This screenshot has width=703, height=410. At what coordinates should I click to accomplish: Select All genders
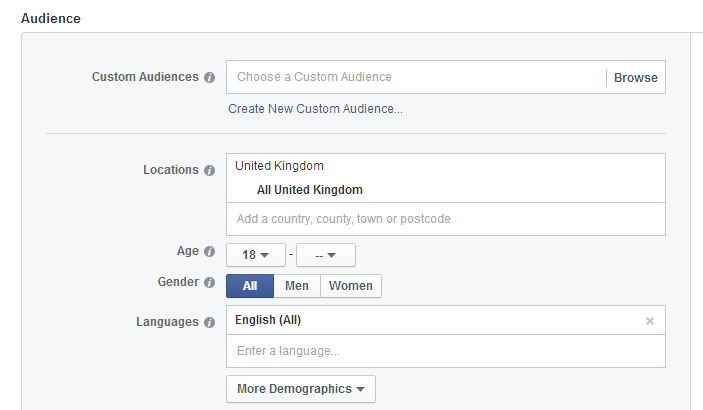click(250, 286)
